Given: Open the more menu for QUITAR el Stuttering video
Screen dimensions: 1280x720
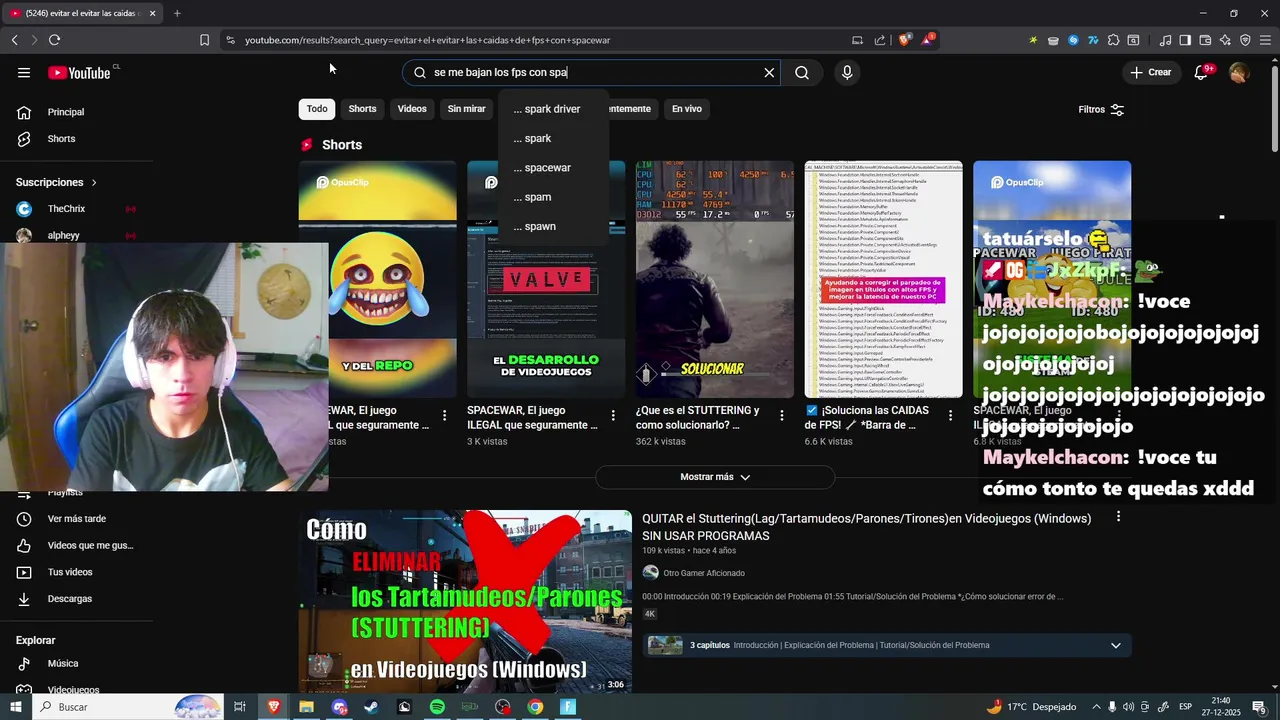Looking at the screenshot, I should tap(1118, 517).
